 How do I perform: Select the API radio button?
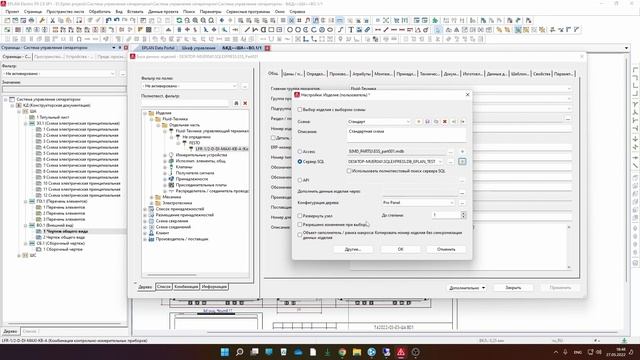coord(300,180)
